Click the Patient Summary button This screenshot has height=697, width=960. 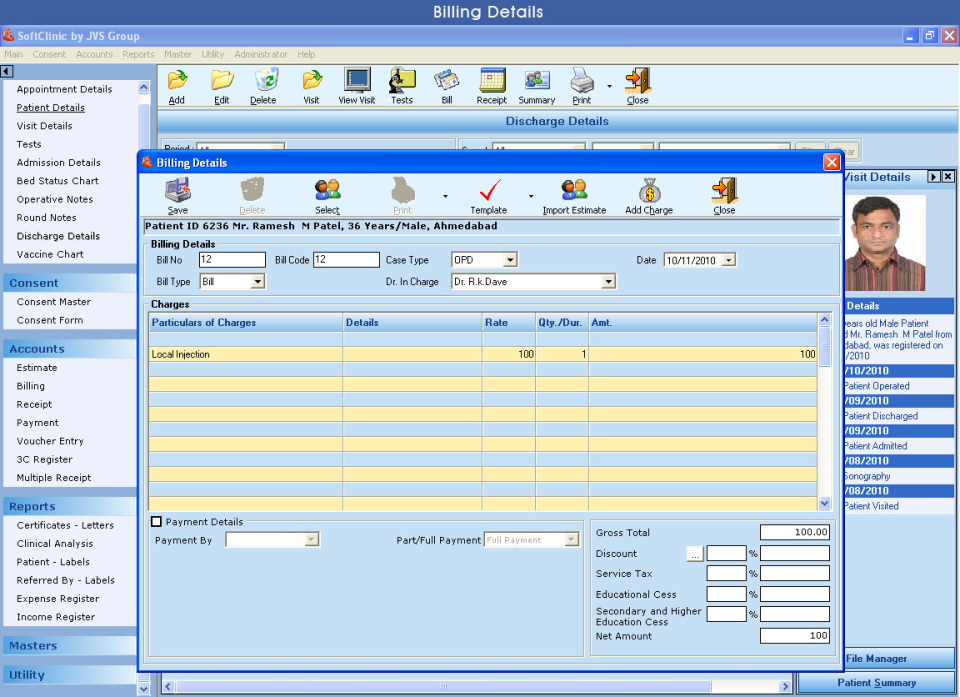coord(877,682)
